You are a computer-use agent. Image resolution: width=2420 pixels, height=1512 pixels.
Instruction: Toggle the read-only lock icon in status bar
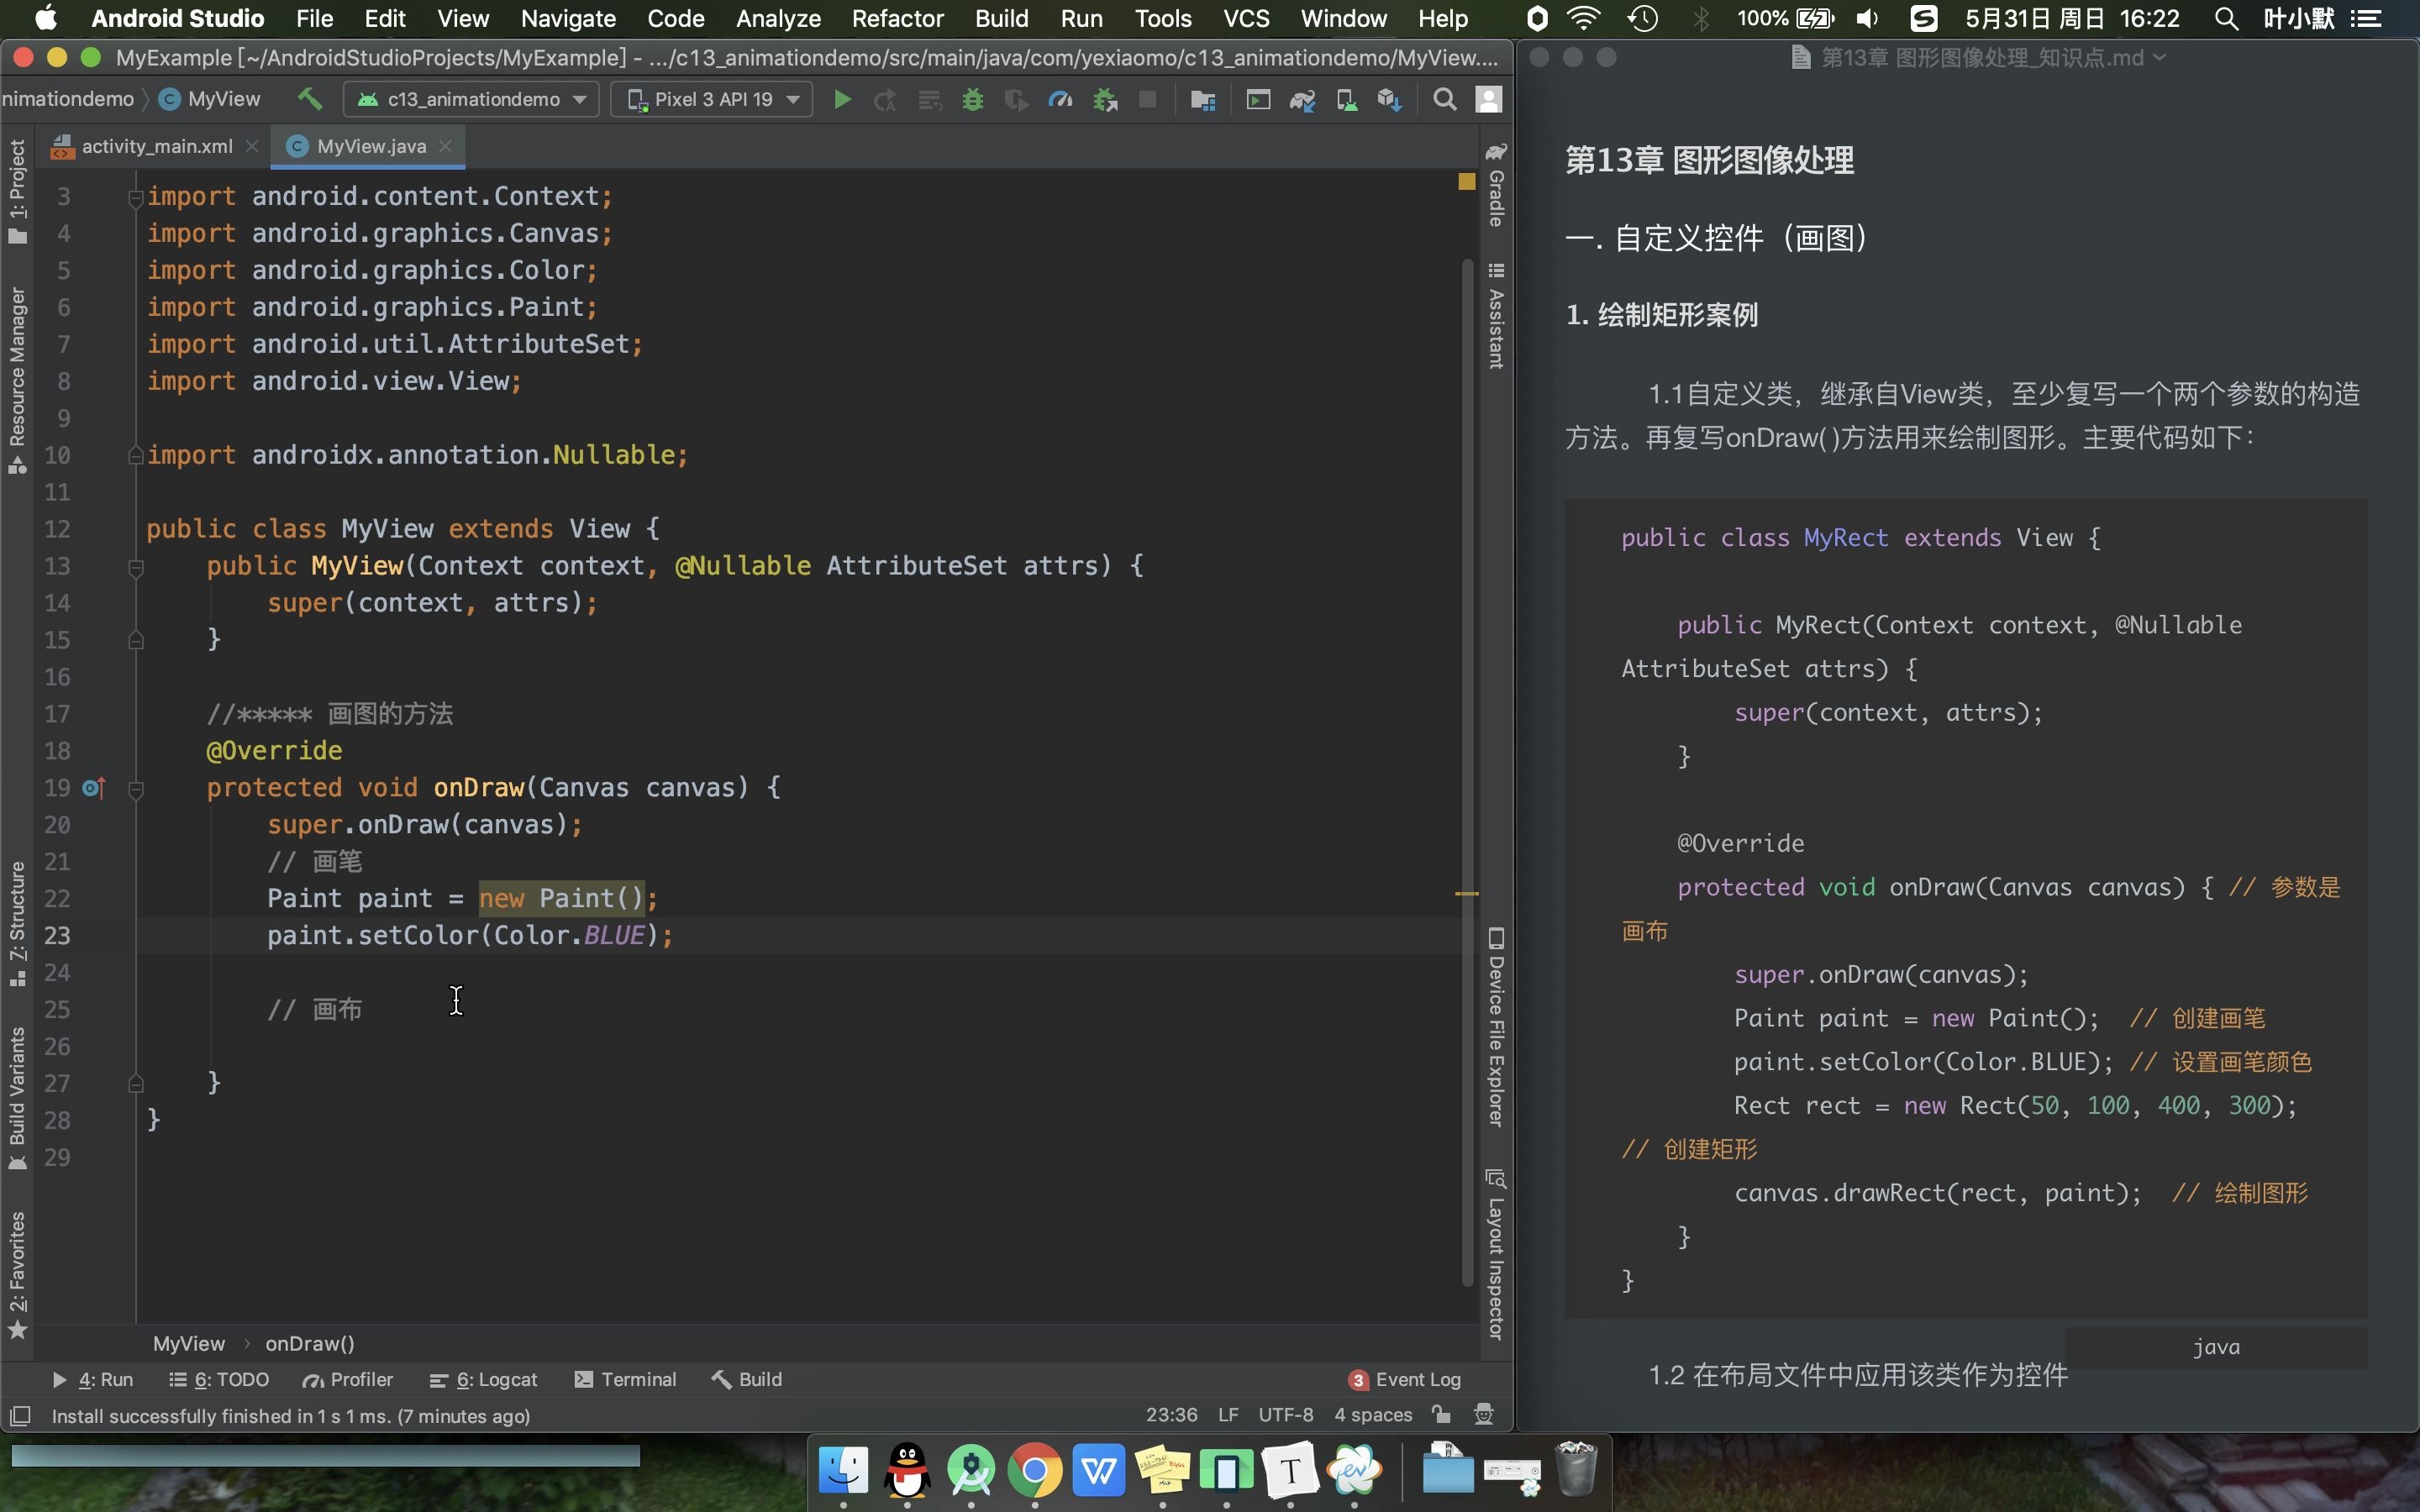(x=1441, y=1414)
